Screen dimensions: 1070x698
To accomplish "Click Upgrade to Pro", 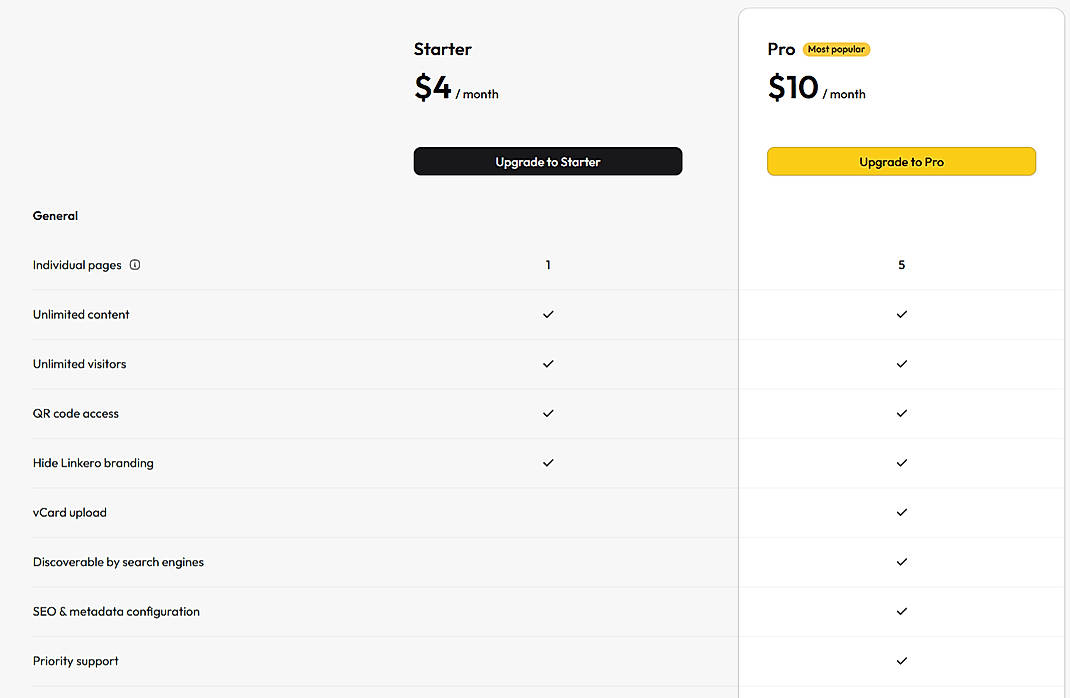I will 901,161.
